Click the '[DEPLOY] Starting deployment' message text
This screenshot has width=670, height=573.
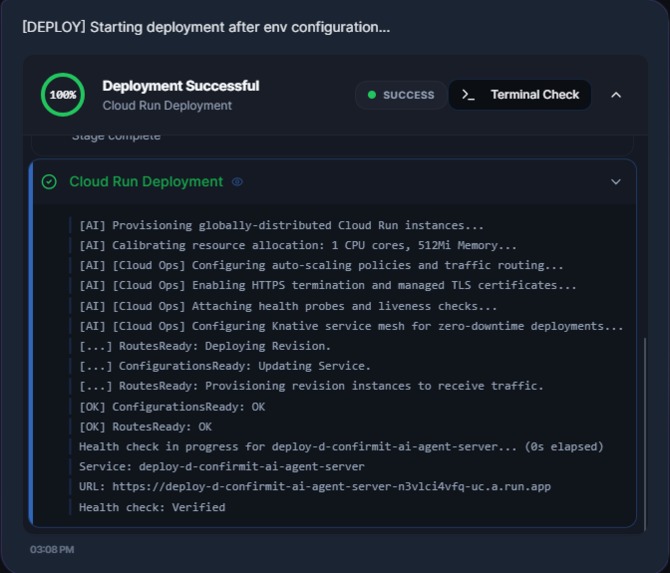pyautogui.click(x=206, y=27)
